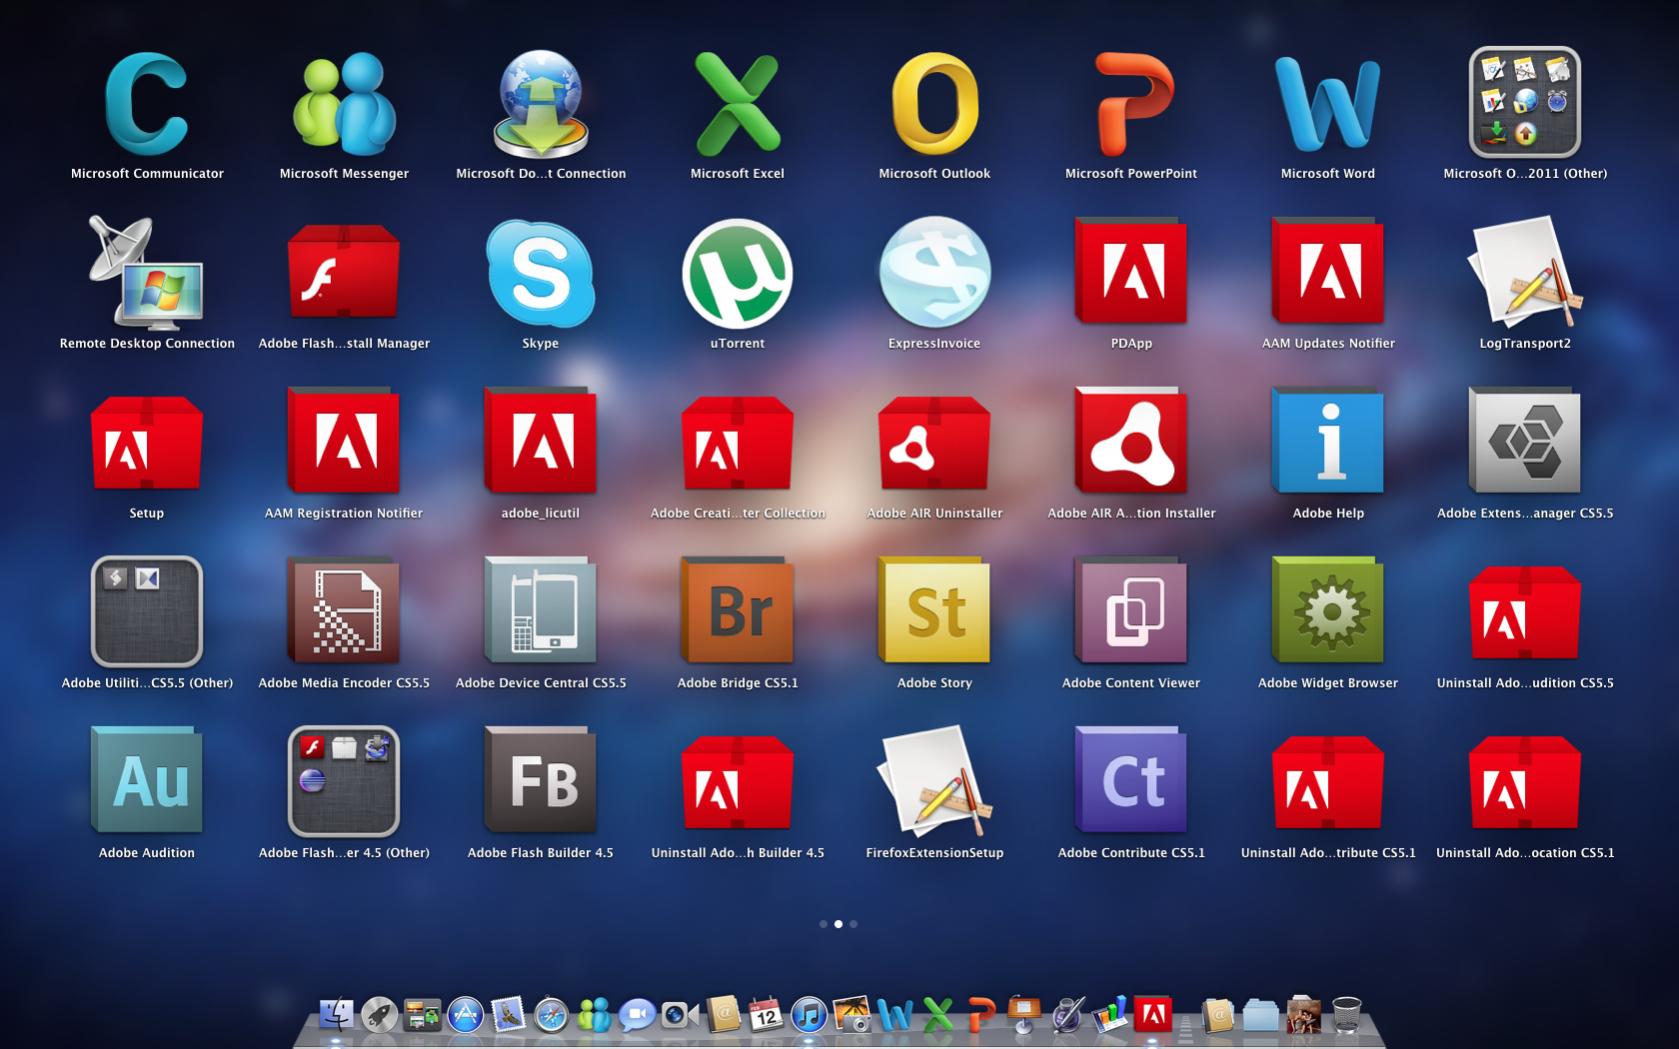Open Microsoft Communicator from Launchpad
The height and width of the screenshot is (1049, 1679).
(147, 104)
